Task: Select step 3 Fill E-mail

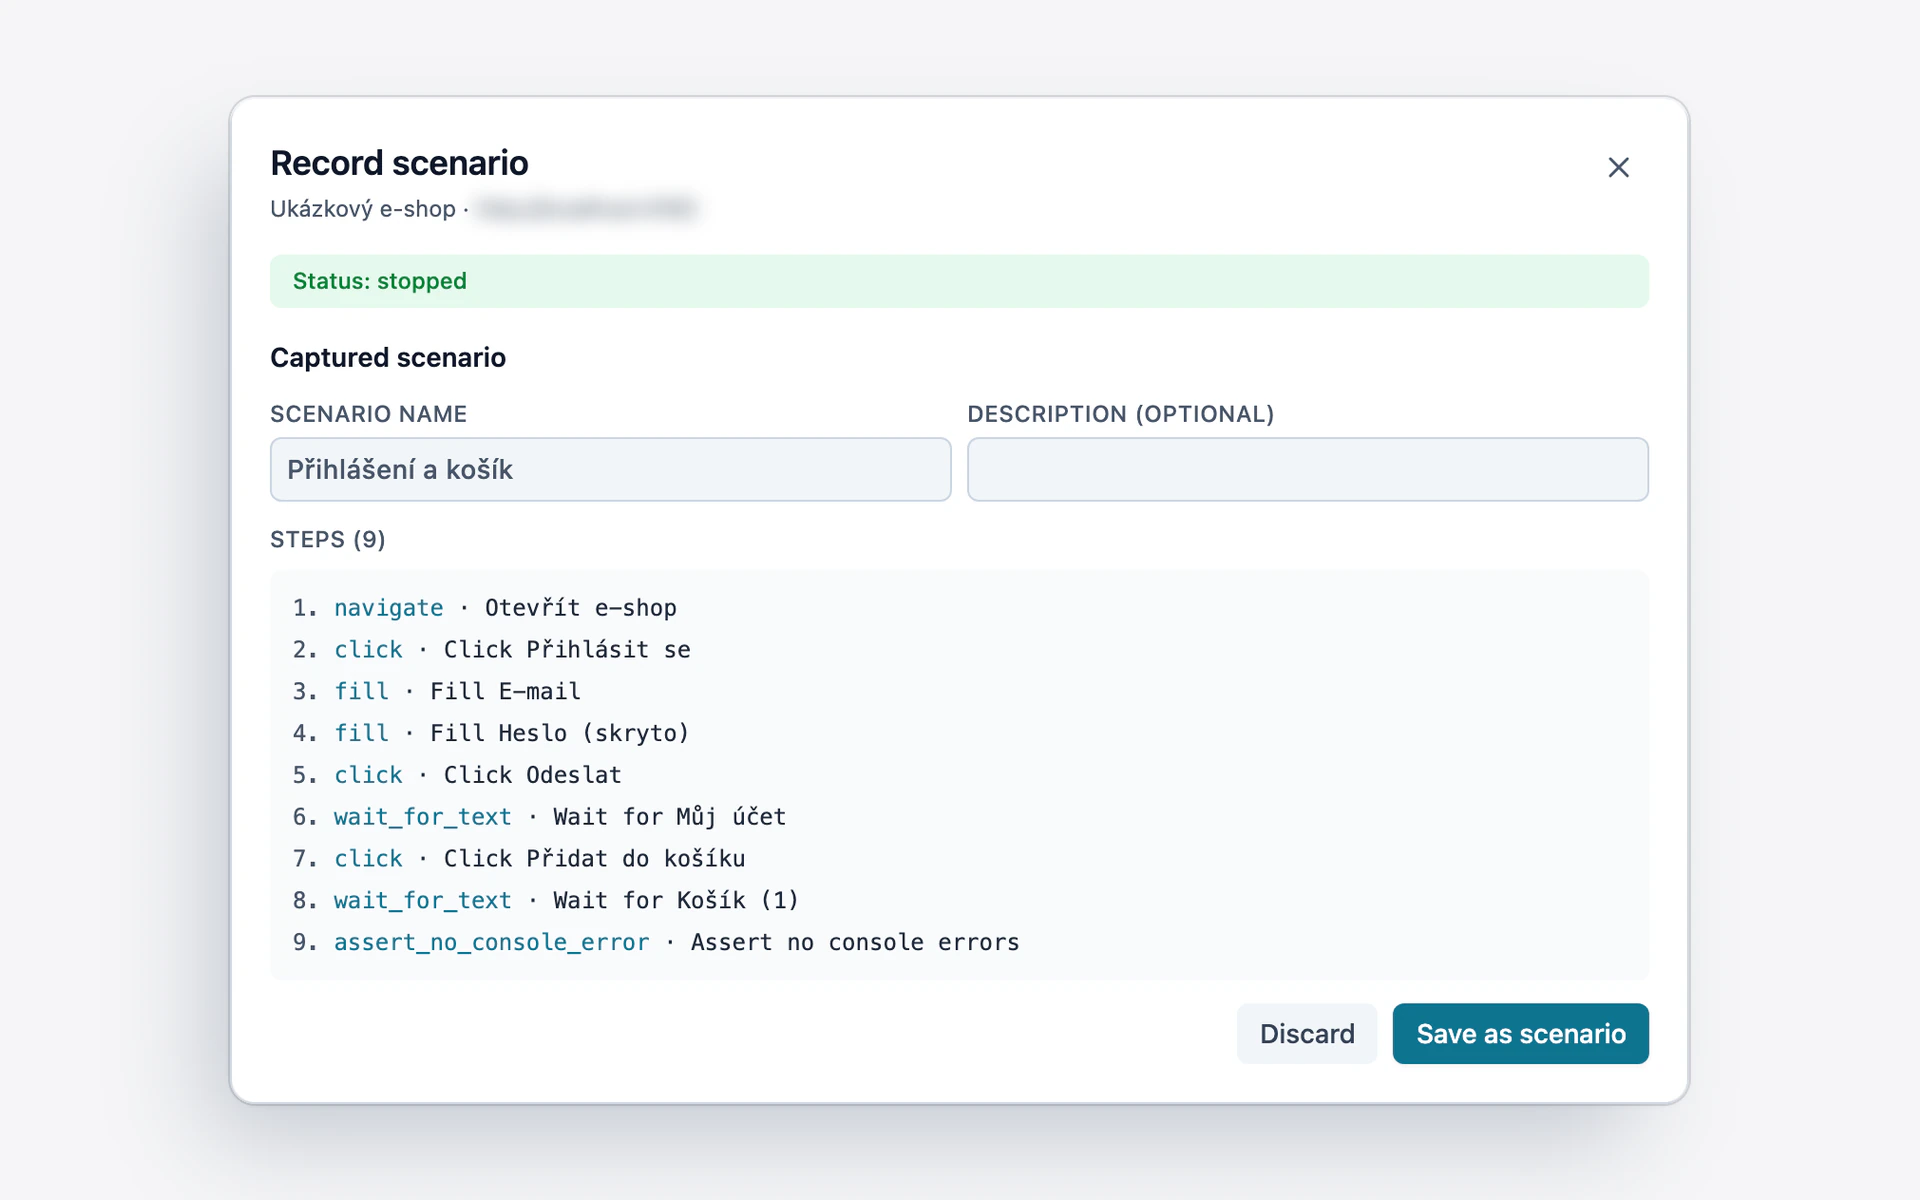Action: click(437, 691)
